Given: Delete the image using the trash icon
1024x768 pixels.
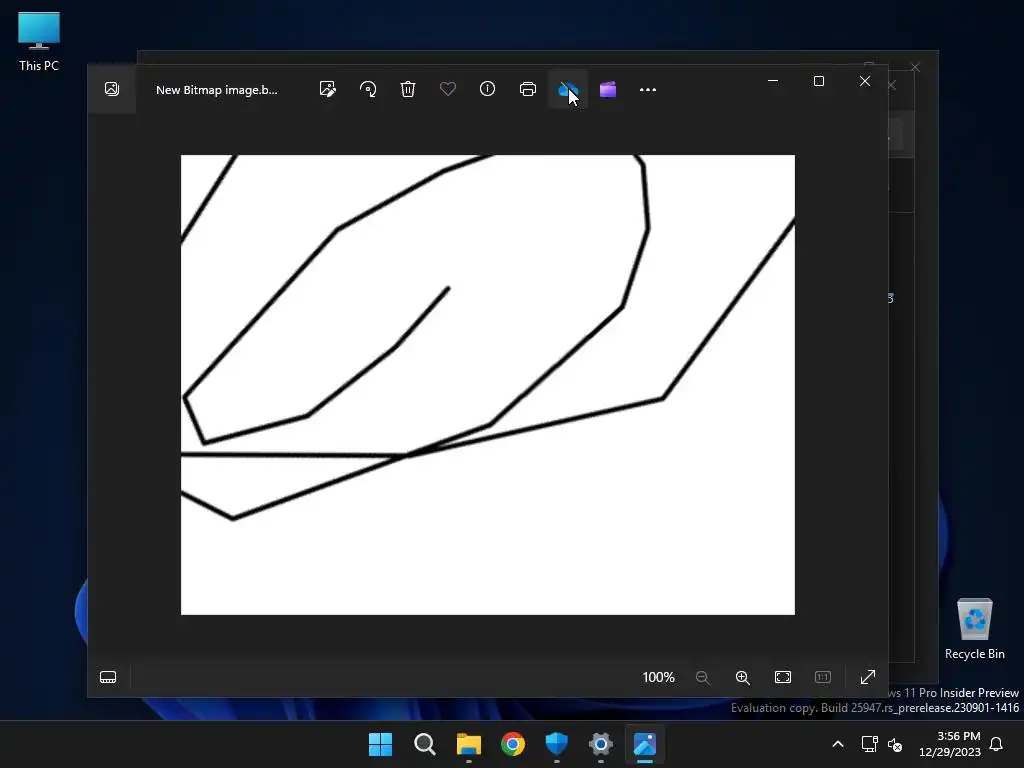Looking at the screenshot, I should pyautogui.click(x=408, y=89).
